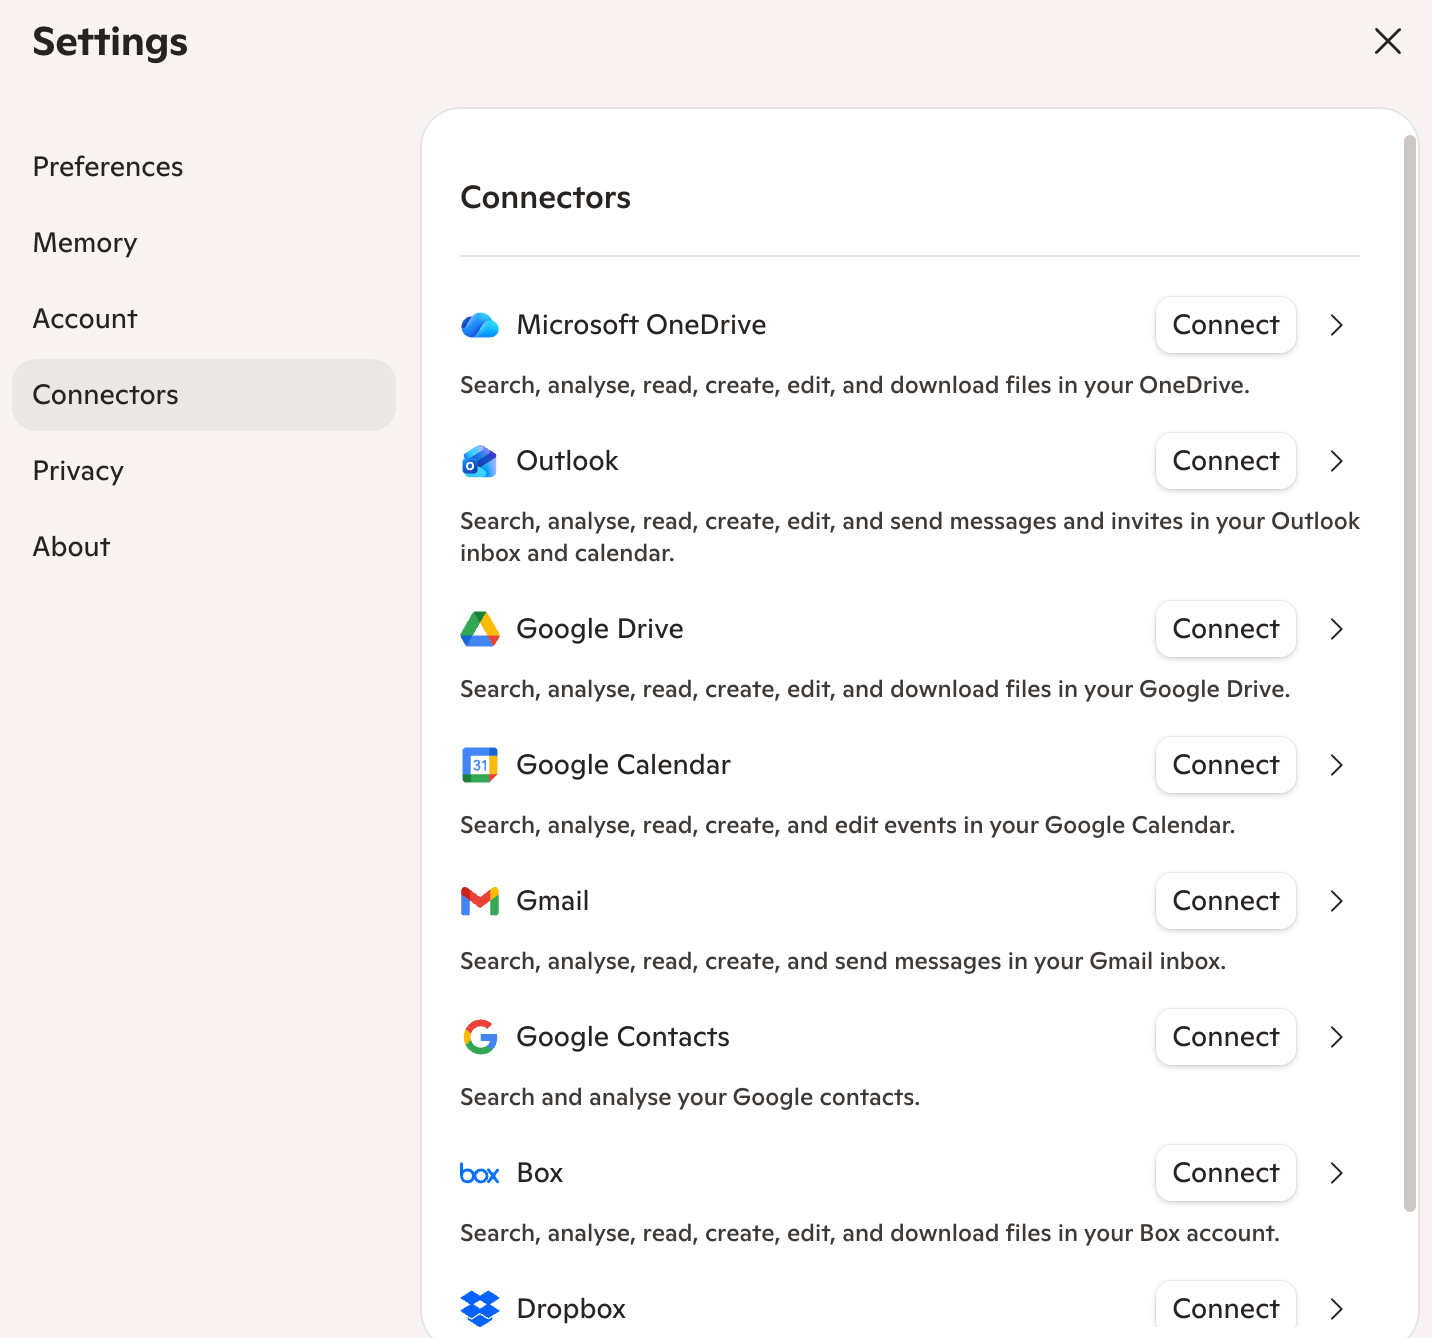
Task: Click the Box logo icon
Action: [x=480, y=1173]
